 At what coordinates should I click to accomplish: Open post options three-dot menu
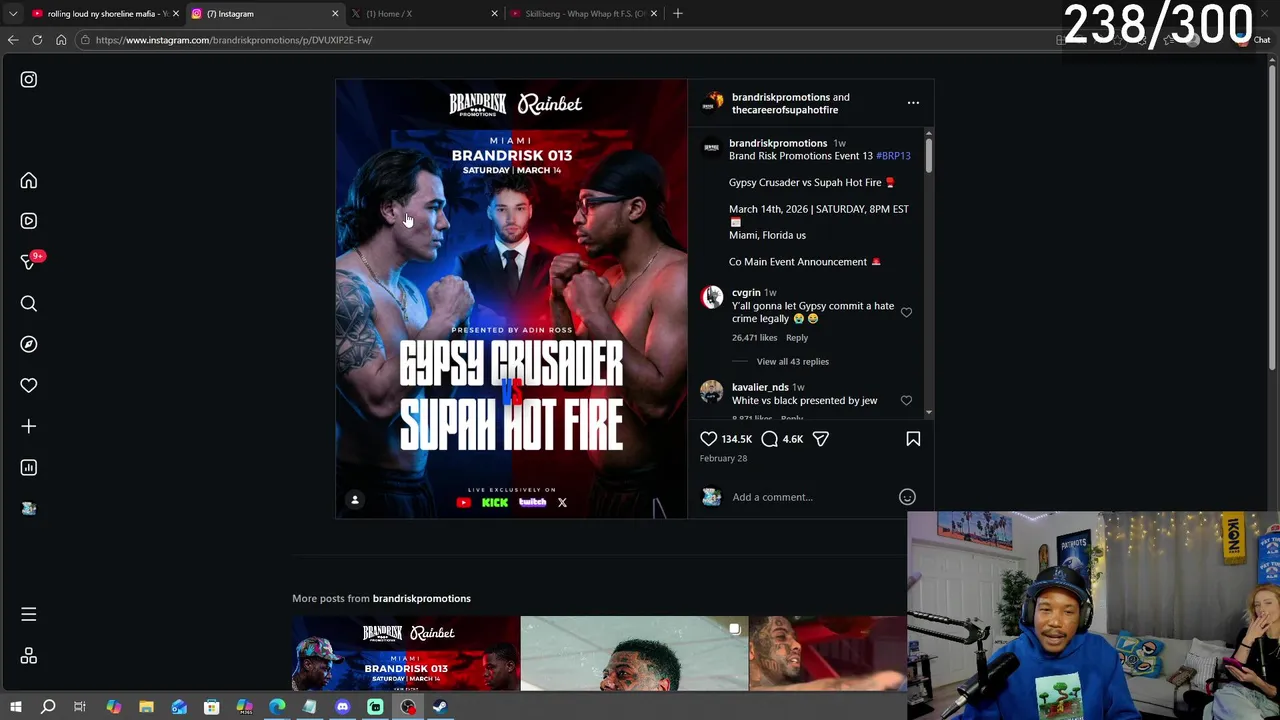(x=913, y=102)
